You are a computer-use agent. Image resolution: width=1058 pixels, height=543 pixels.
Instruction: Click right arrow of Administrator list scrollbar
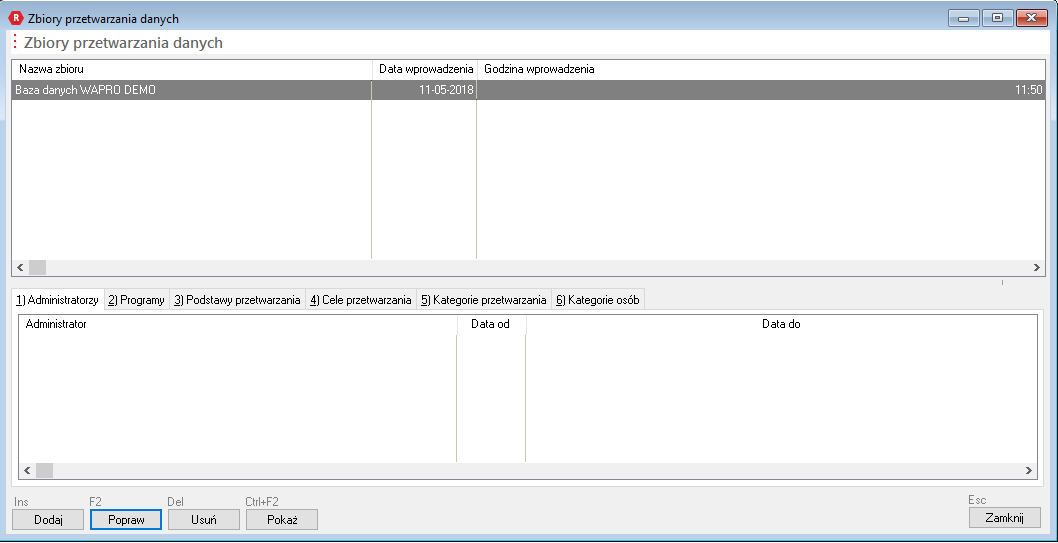click(1028, 470)
